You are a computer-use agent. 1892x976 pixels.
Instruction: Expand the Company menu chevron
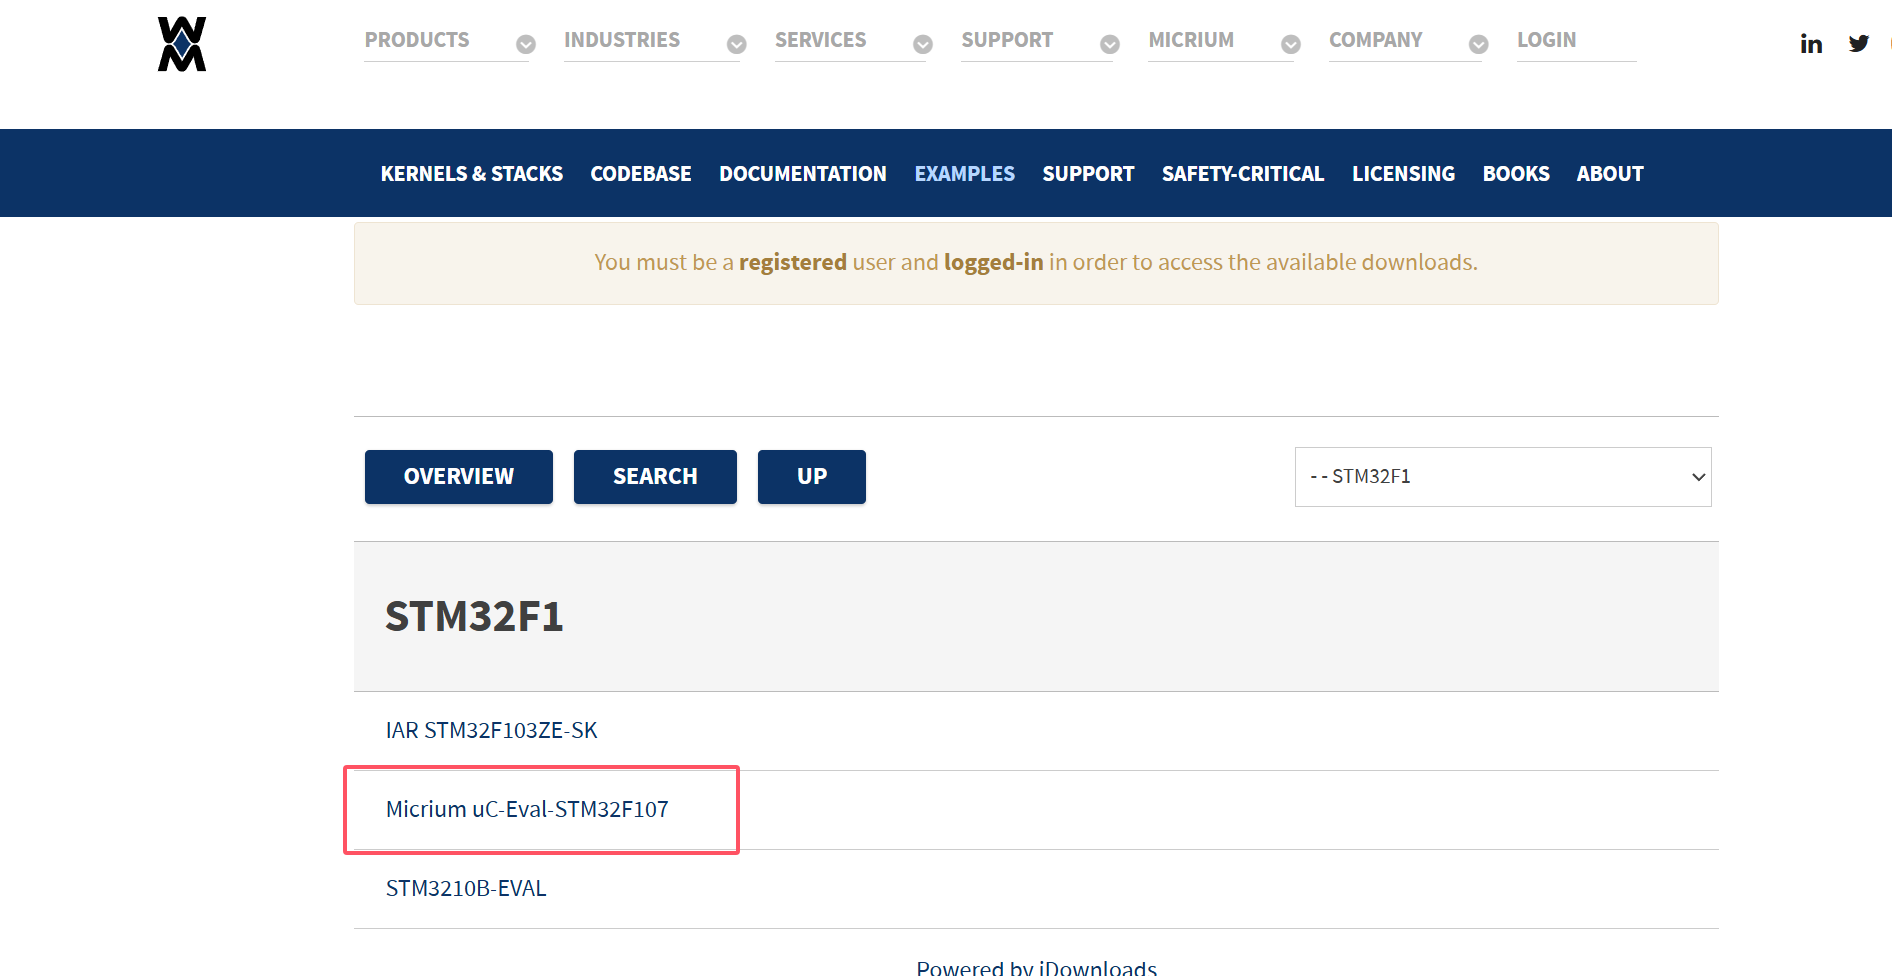coord(1479,44)
